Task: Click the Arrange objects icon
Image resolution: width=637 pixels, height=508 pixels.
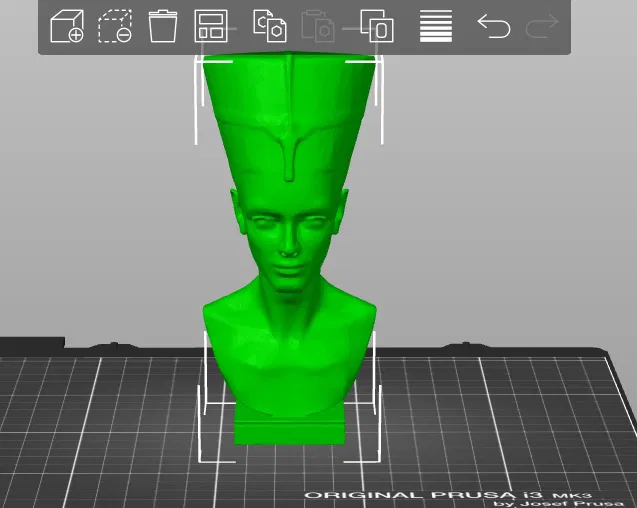Action: pos(211,26)
